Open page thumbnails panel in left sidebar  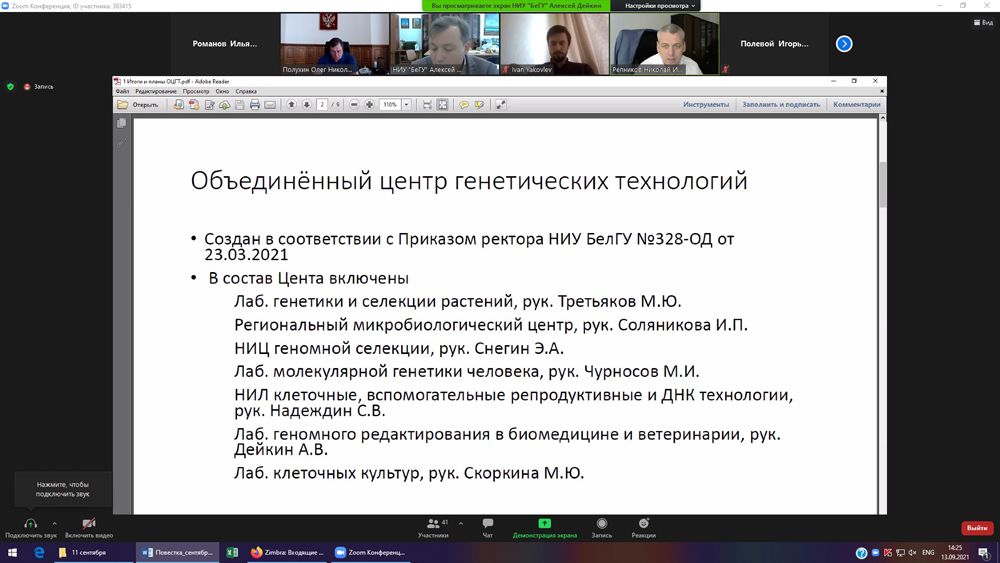(122, 123)
